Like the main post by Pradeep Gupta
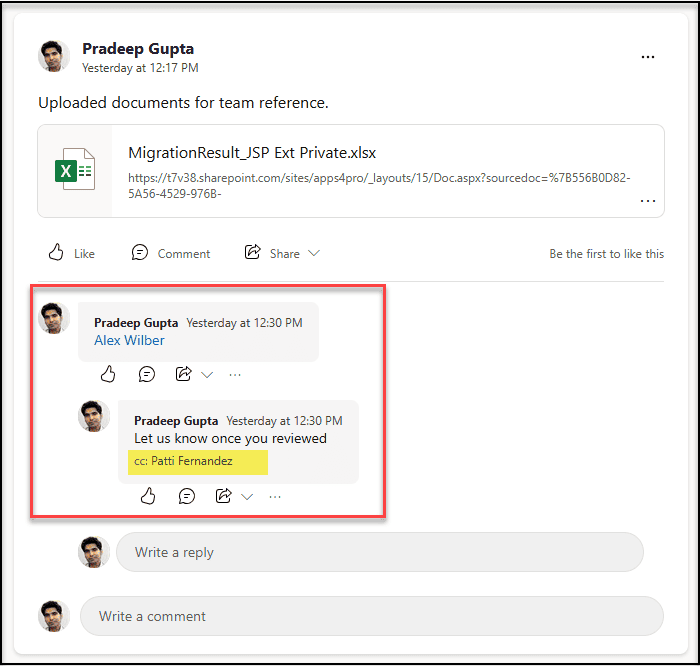Screen dimensions: 700x666 [71, 253]
